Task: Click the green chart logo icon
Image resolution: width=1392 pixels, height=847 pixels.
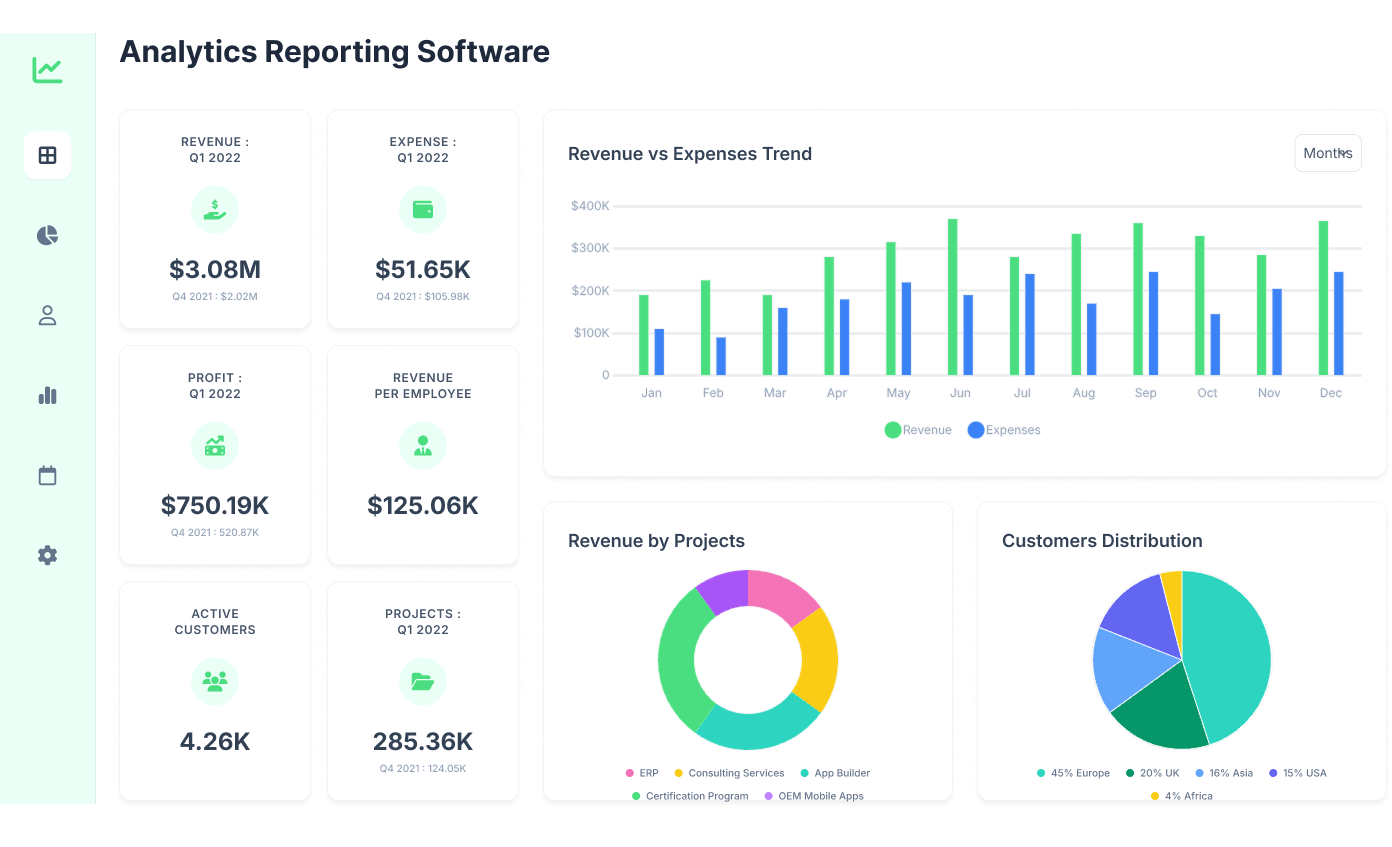Action: point(47,70)
